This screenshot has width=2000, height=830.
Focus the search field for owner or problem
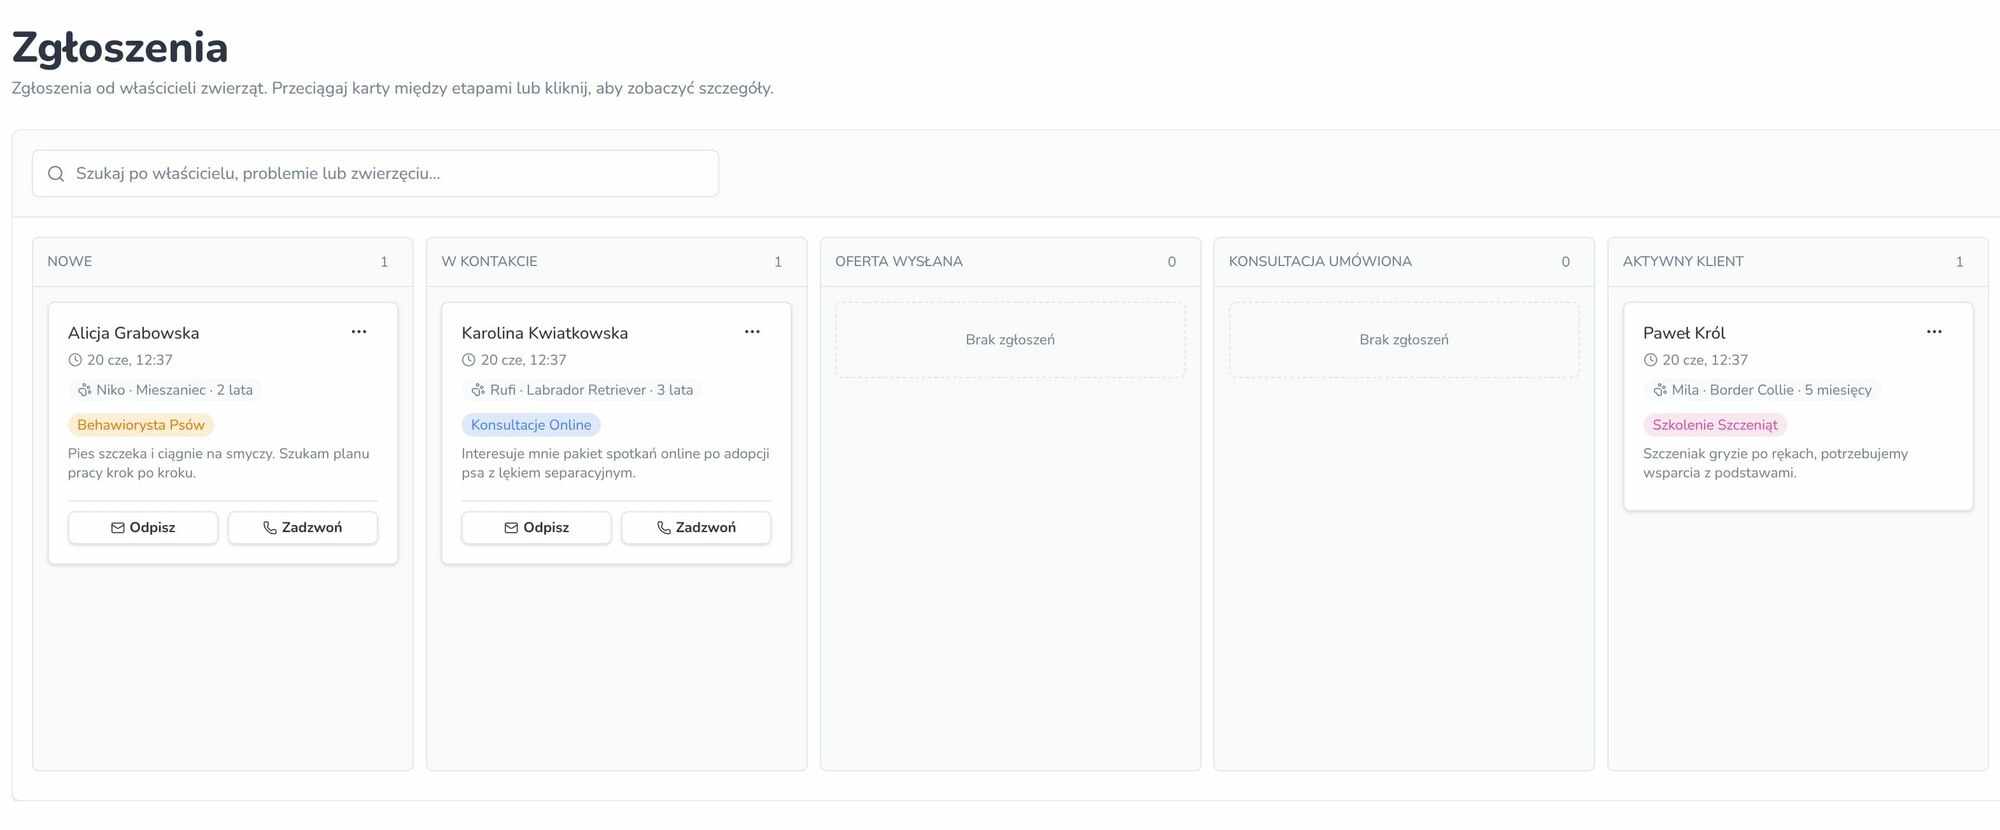[x=375, y=174]
